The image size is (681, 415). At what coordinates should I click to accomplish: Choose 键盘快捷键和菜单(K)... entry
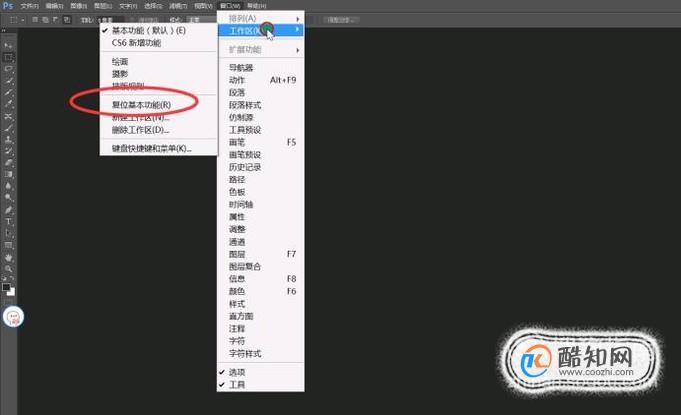coord(159,148)
